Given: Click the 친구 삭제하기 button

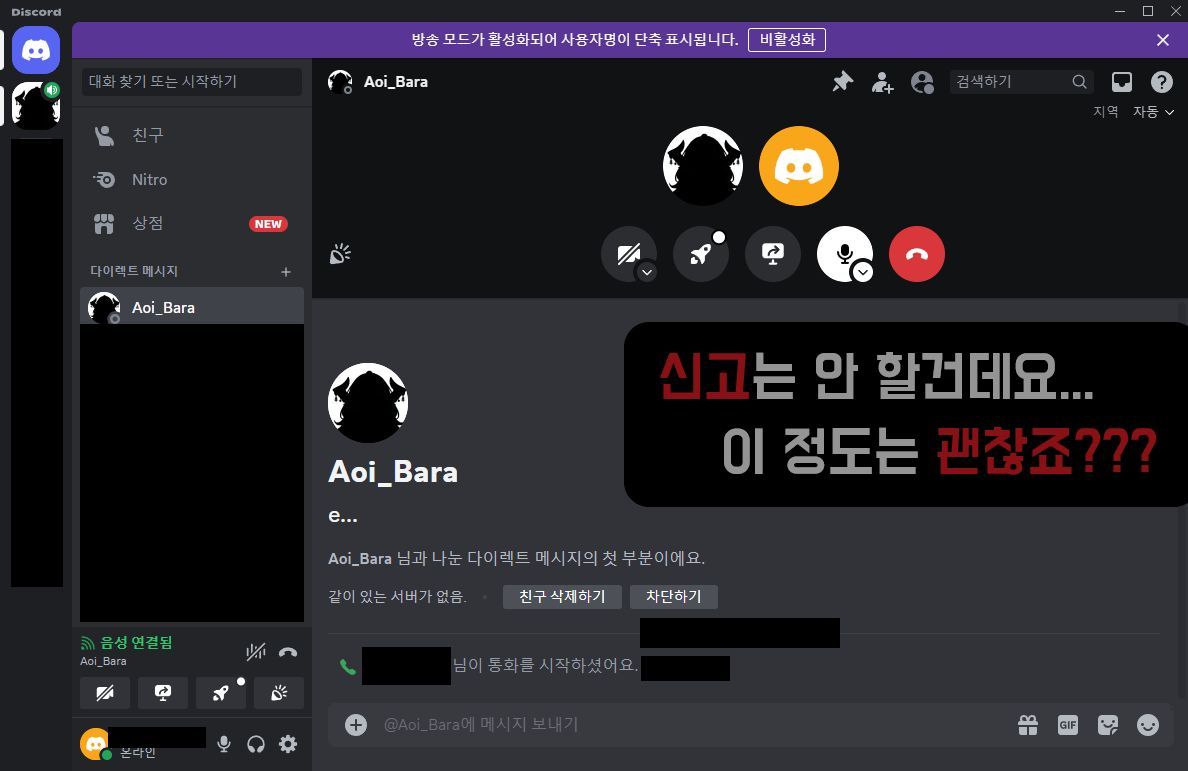Looking at the screenshot, I should coord(562,596).
